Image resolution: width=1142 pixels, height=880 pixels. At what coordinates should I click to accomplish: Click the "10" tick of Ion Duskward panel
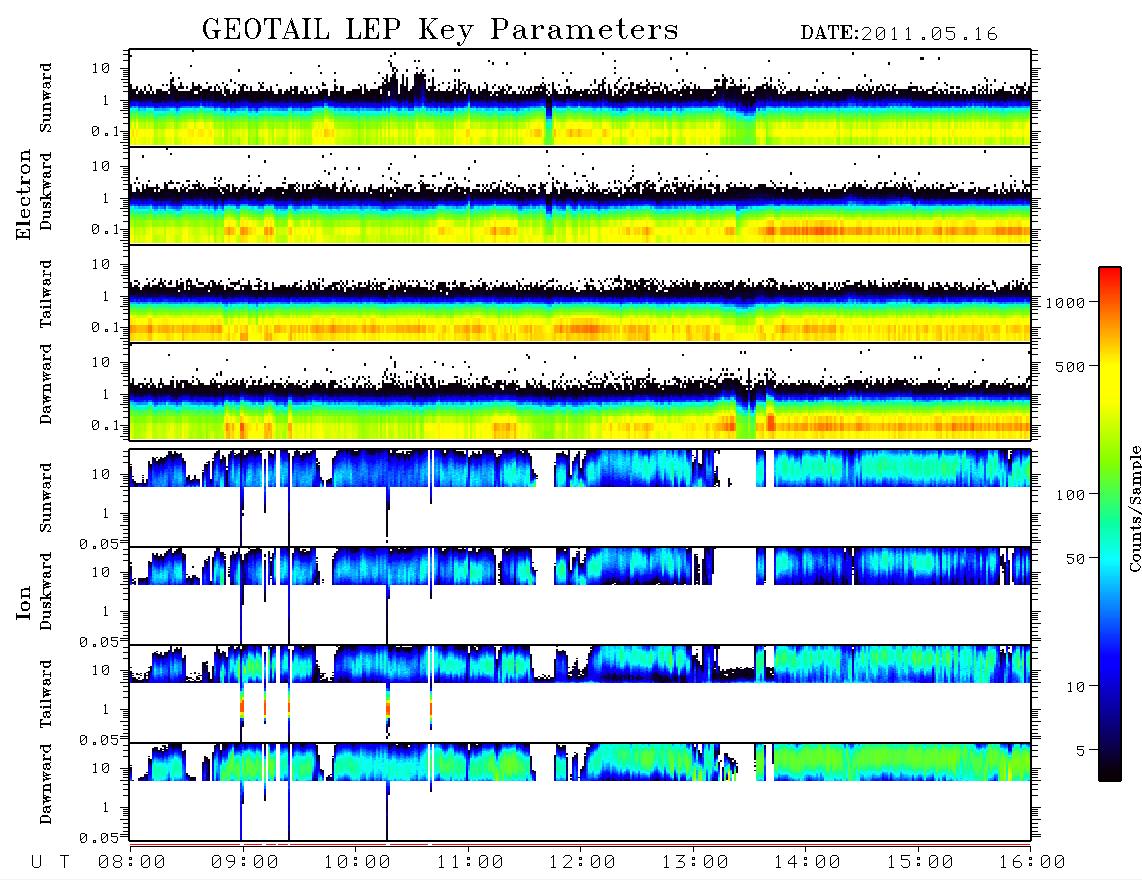pos(101,572)
